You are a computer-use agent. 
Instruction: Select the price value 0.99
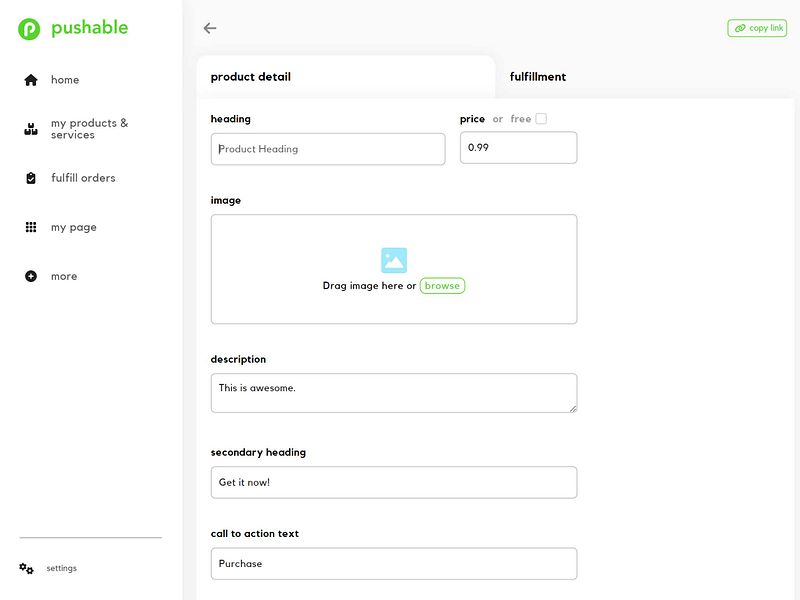click(518, 147)
